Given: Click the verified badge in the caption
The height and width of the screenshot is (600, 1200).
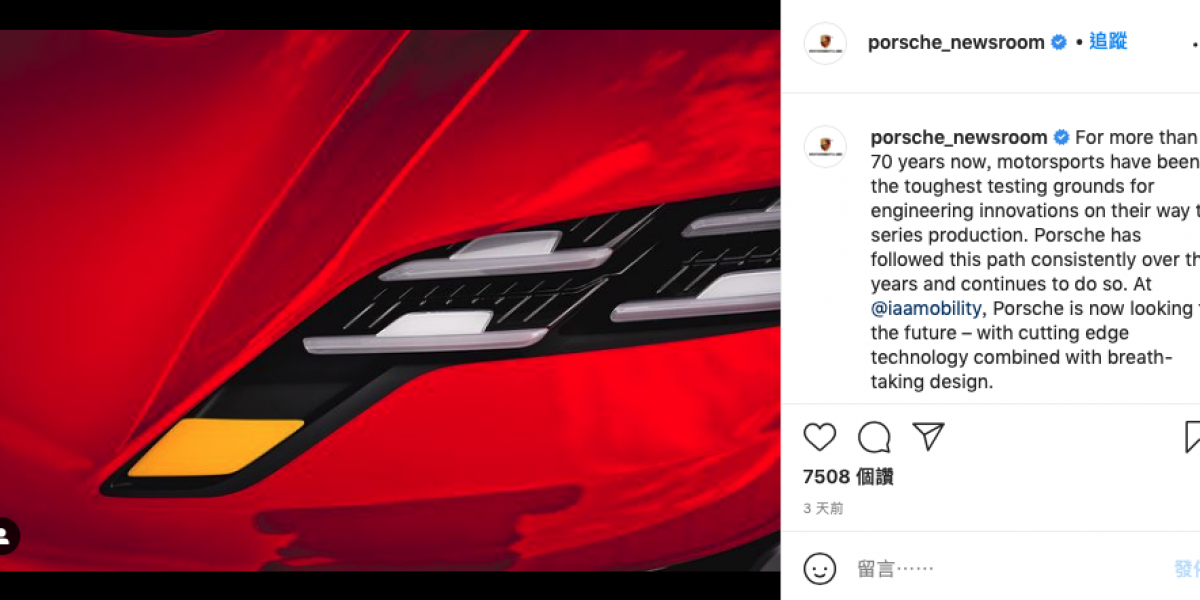Looking at the screenshot, I should click(1062, 138).
